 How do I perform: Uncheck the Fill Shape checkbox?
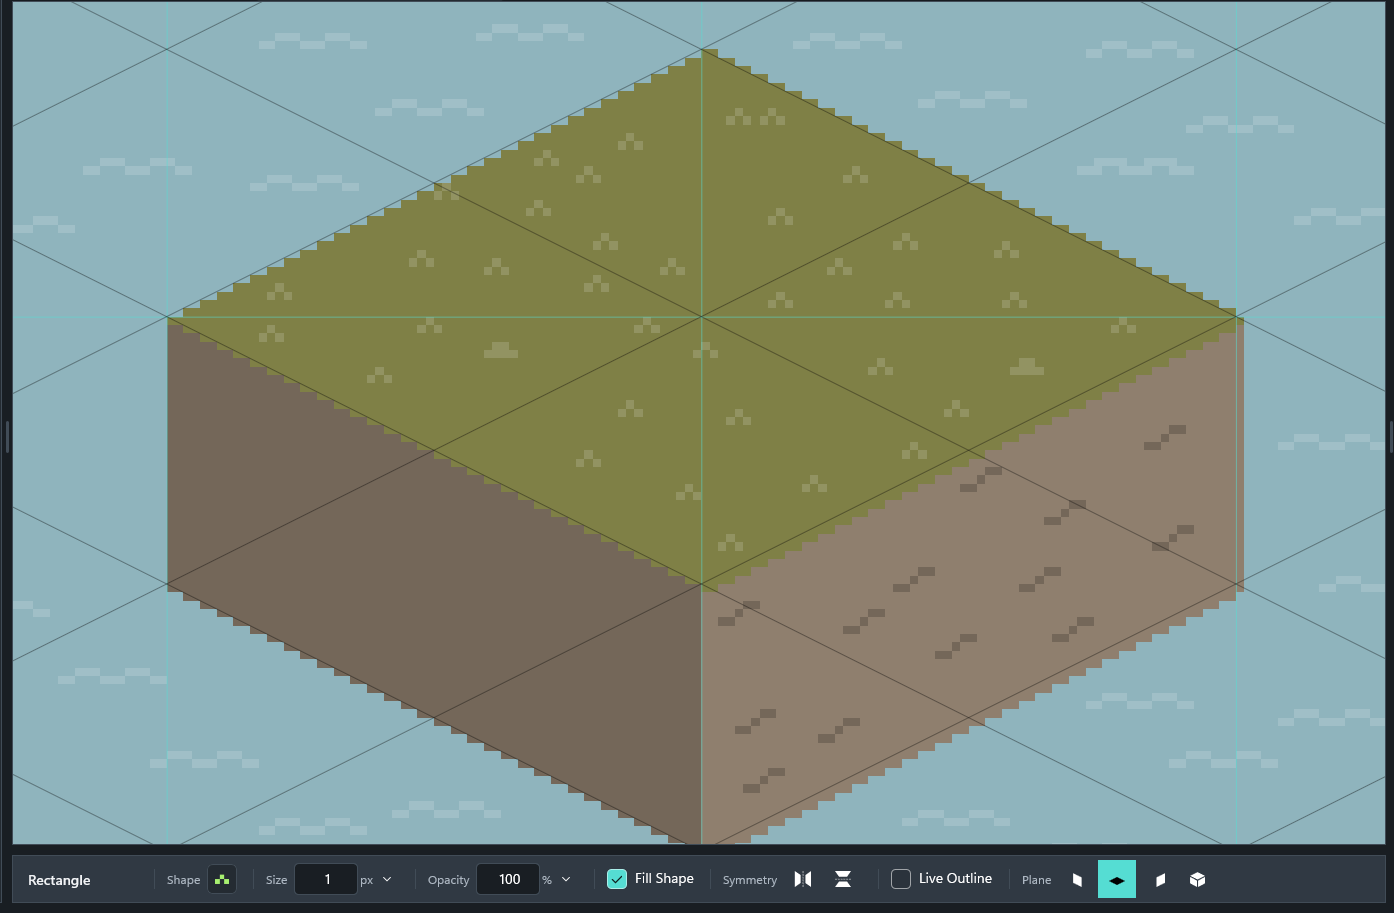617,879
